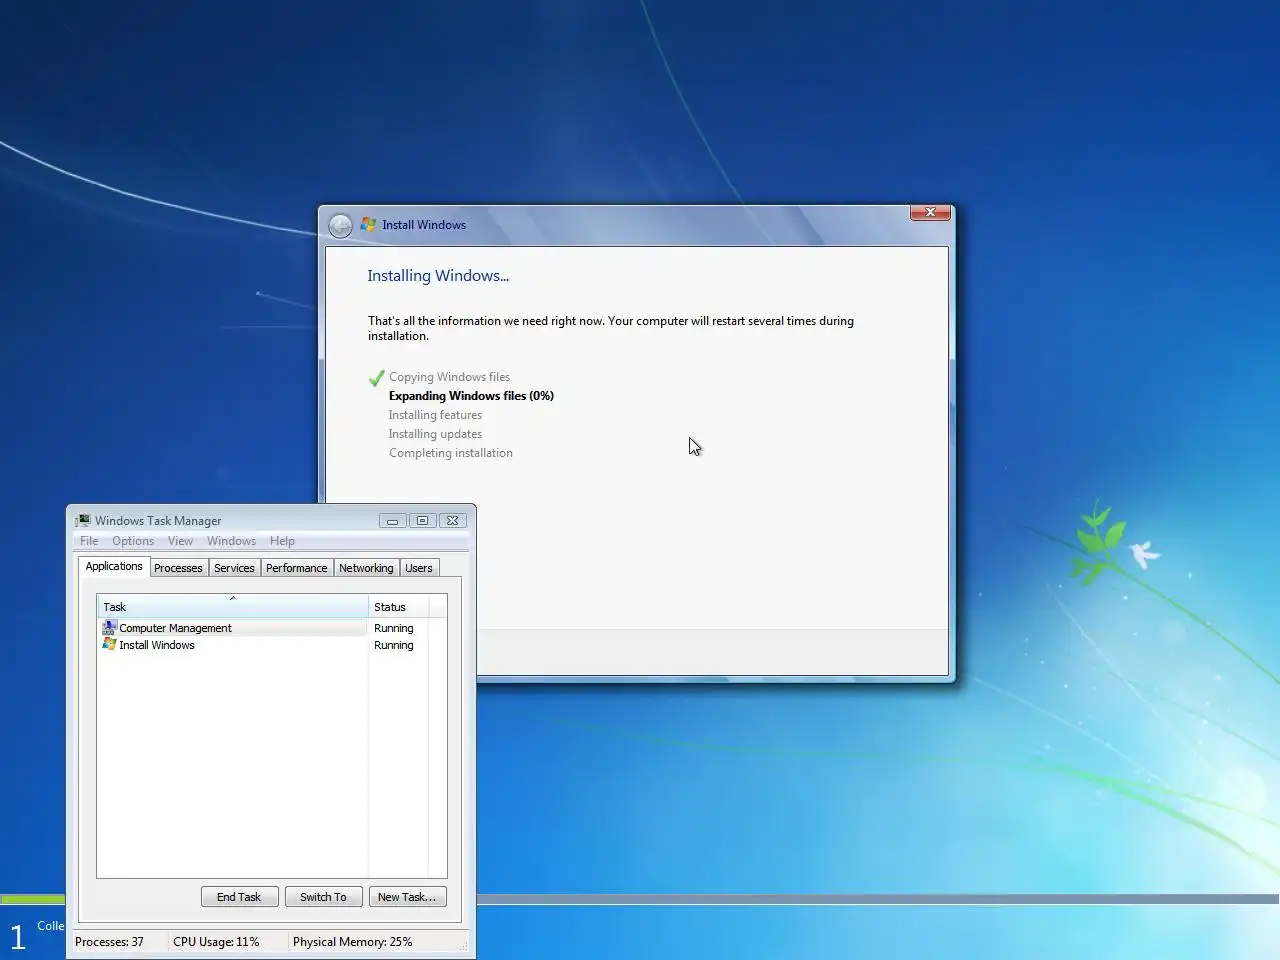Click Running status of Install Windows
The width and height of the screenshot is (1280, 960).
pos(393,645)
